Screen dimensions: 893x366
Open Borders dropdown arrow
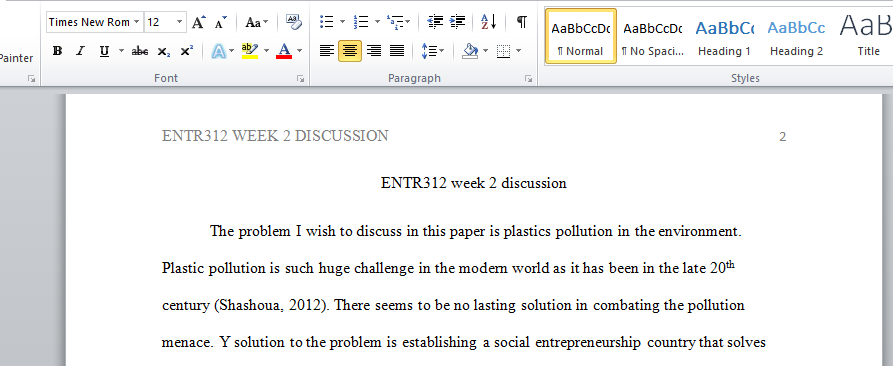(518, 51)
